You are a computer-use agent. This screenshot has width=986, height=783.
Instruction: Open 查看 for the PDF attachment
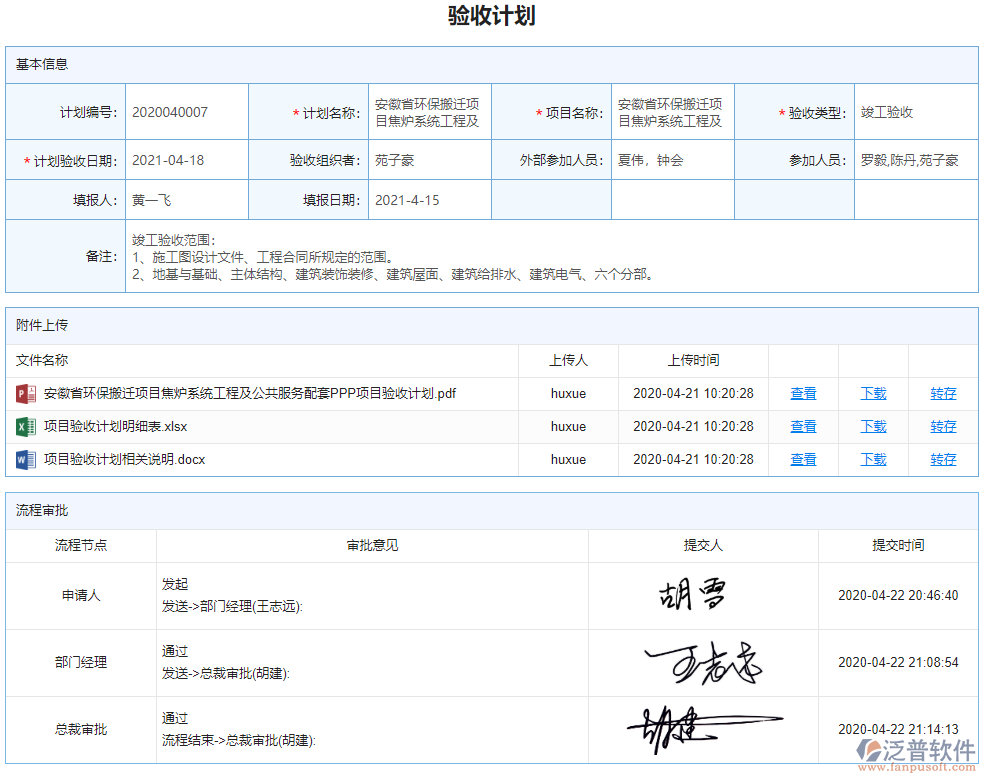click(x=803, y=393)
